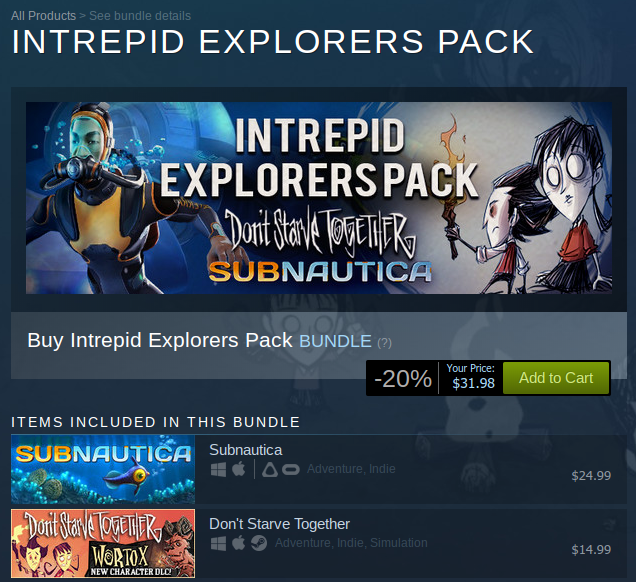636x582 pixels.
Task: Click the Windows icon on the Subnautica row
Action: point(218,470)
